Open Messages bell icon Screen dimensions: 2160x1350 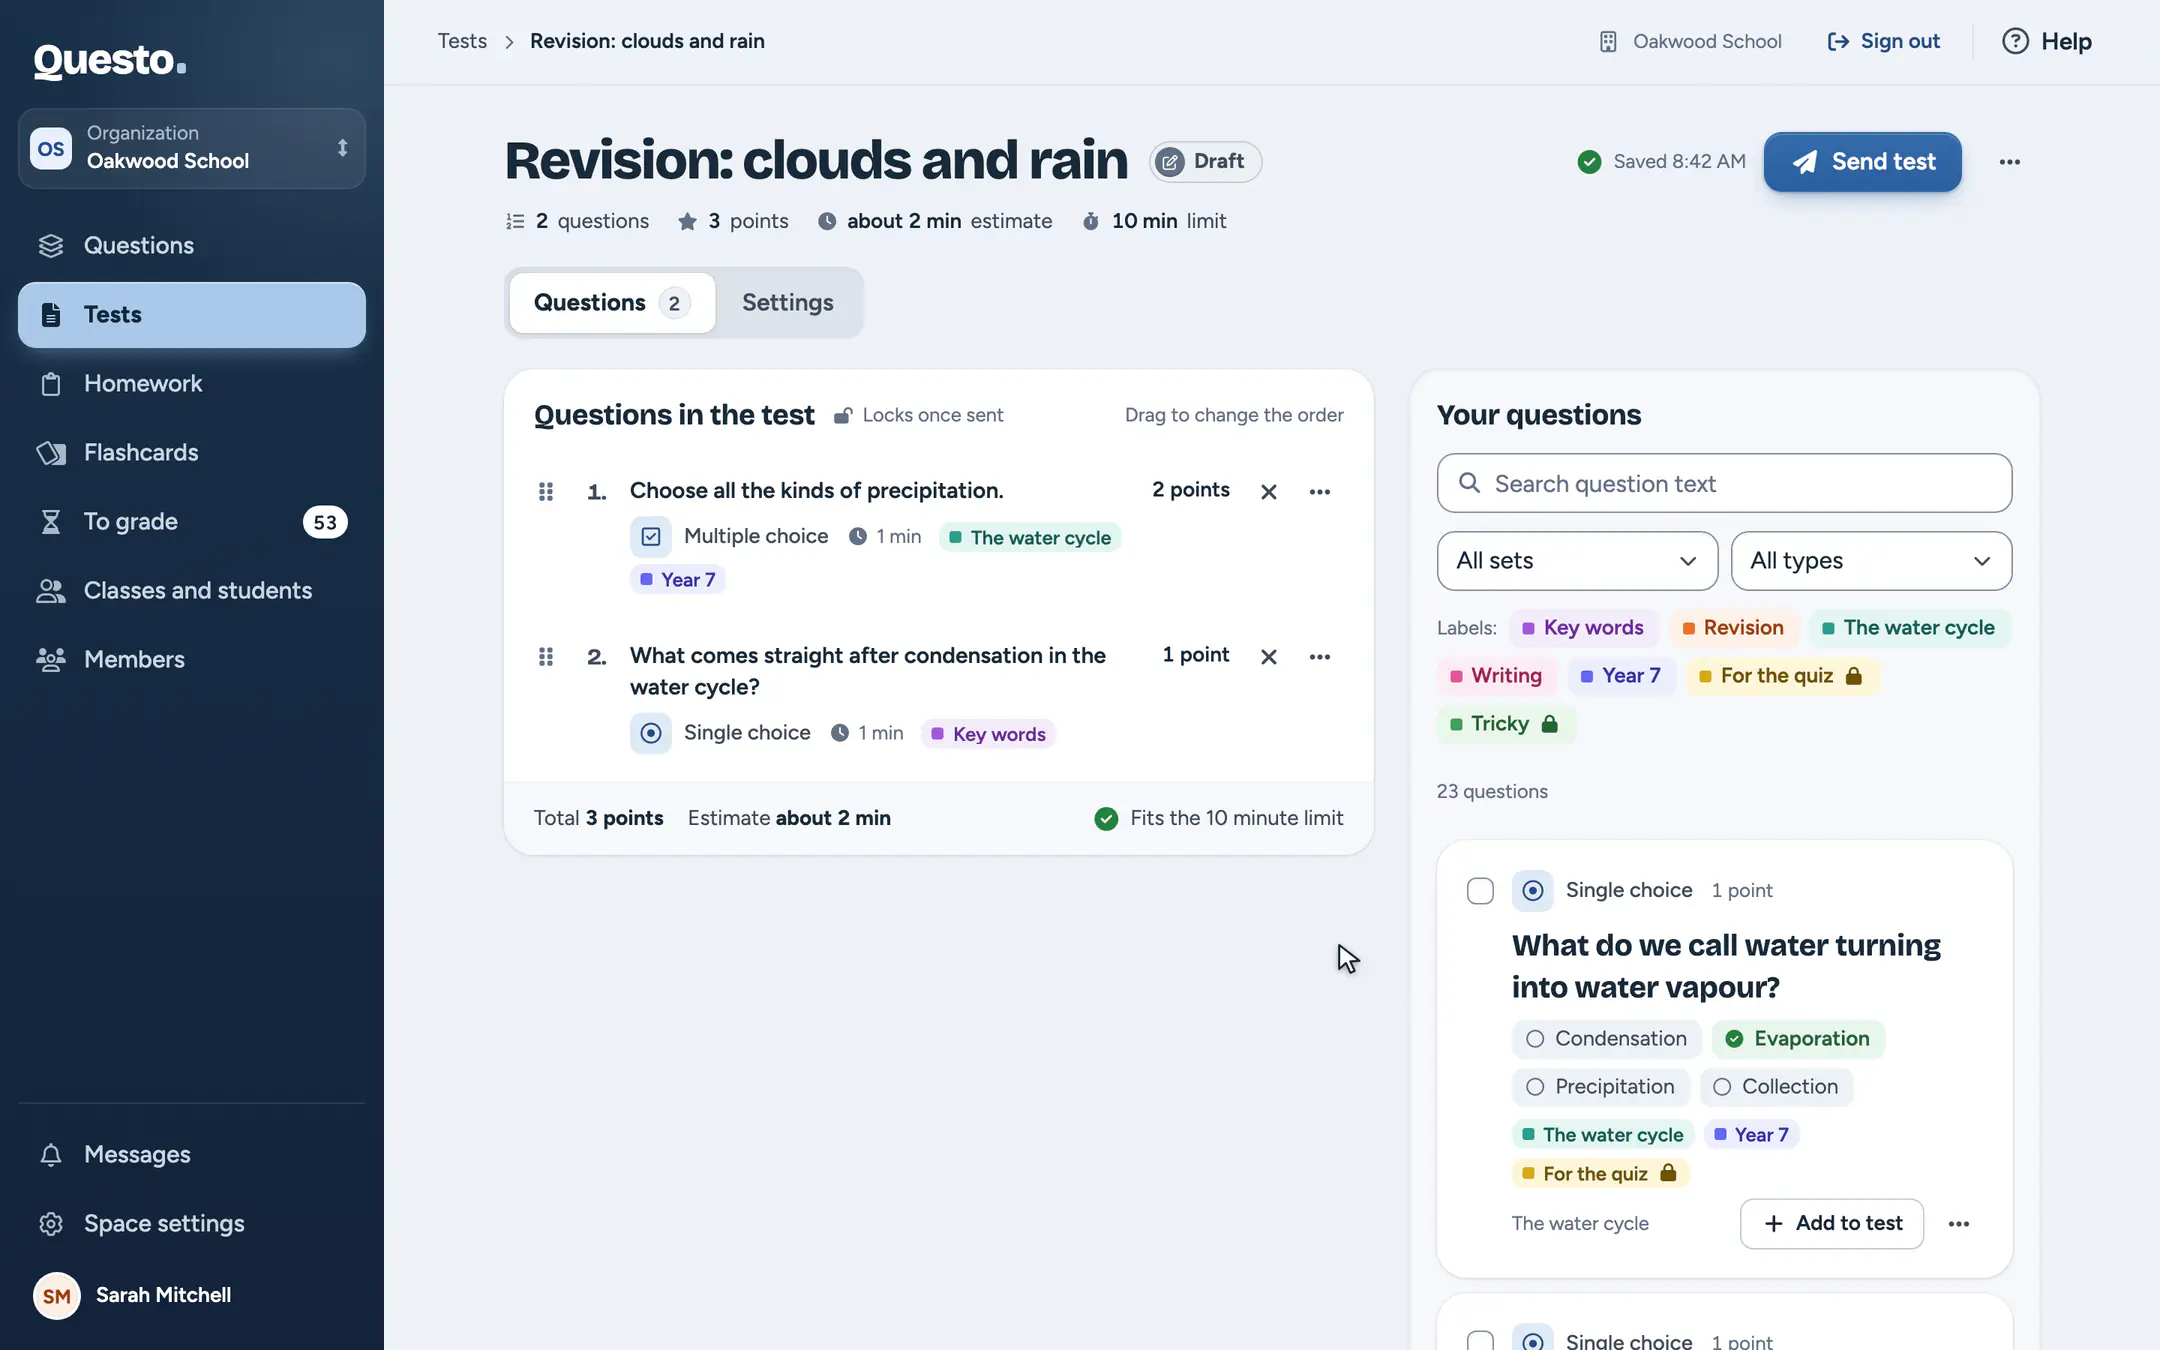click(x=51, y=1155)
